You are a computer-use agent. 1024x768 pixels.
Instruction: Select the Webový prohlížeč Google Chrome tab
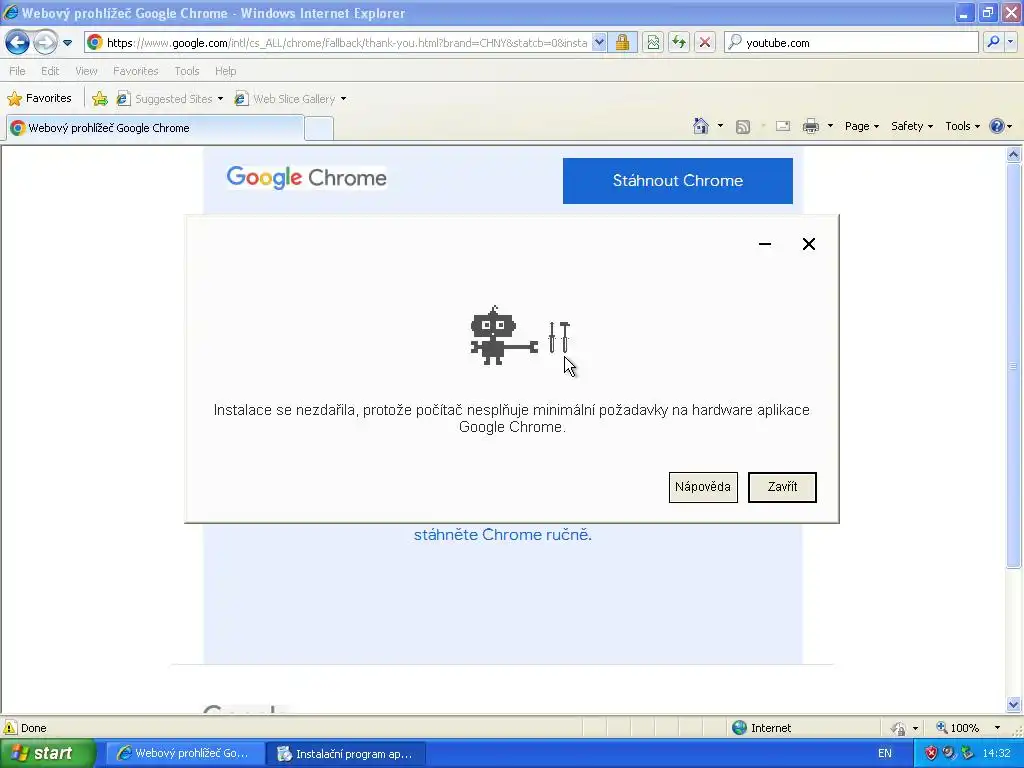155,128
